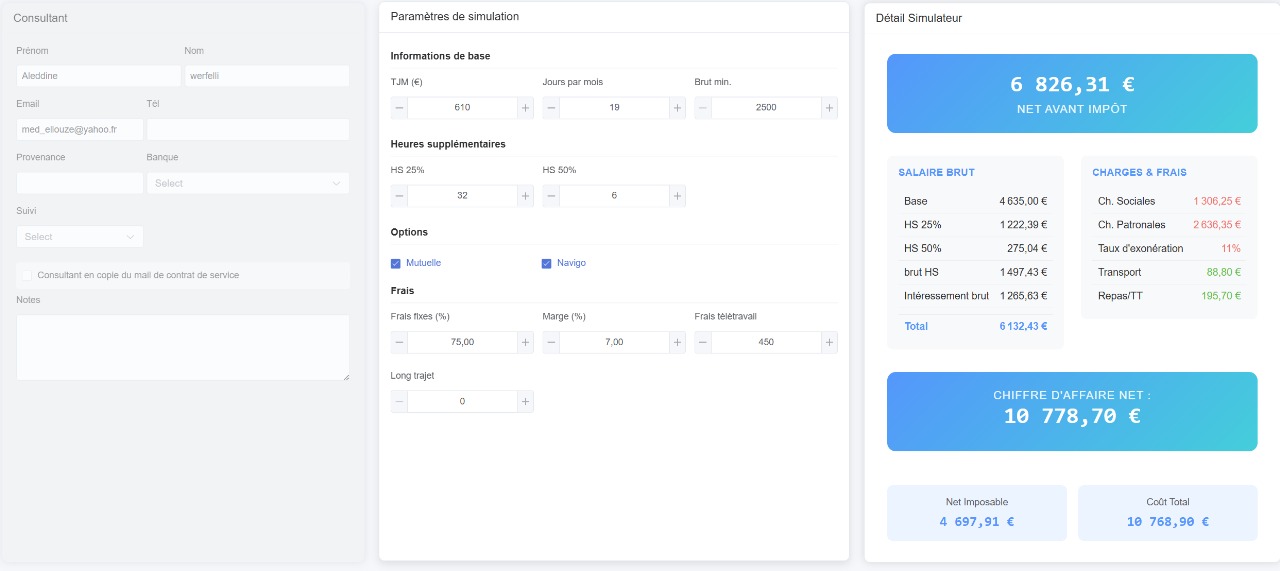Click the Base salary 4 635,00 € value
The height and width of the screenshot is (571, 1280).
(x=1023, y=201)
